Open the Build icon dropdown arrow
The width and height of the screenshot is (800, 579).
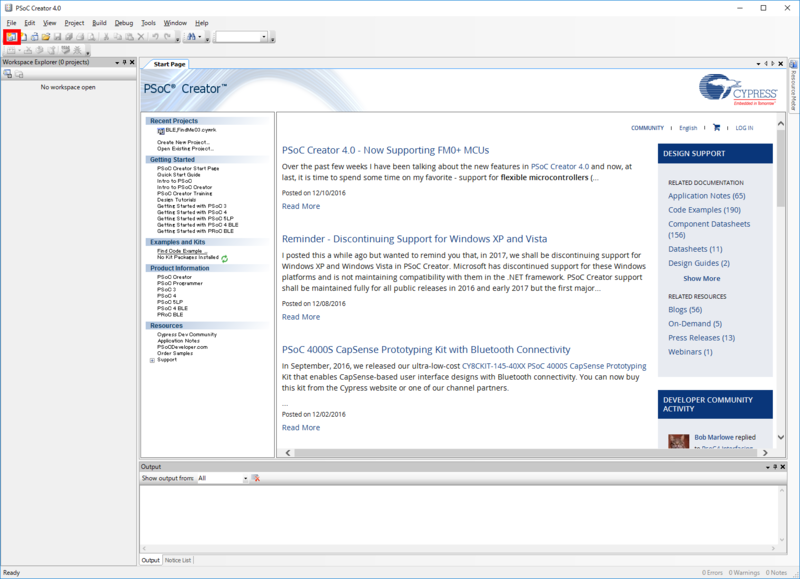19,50
